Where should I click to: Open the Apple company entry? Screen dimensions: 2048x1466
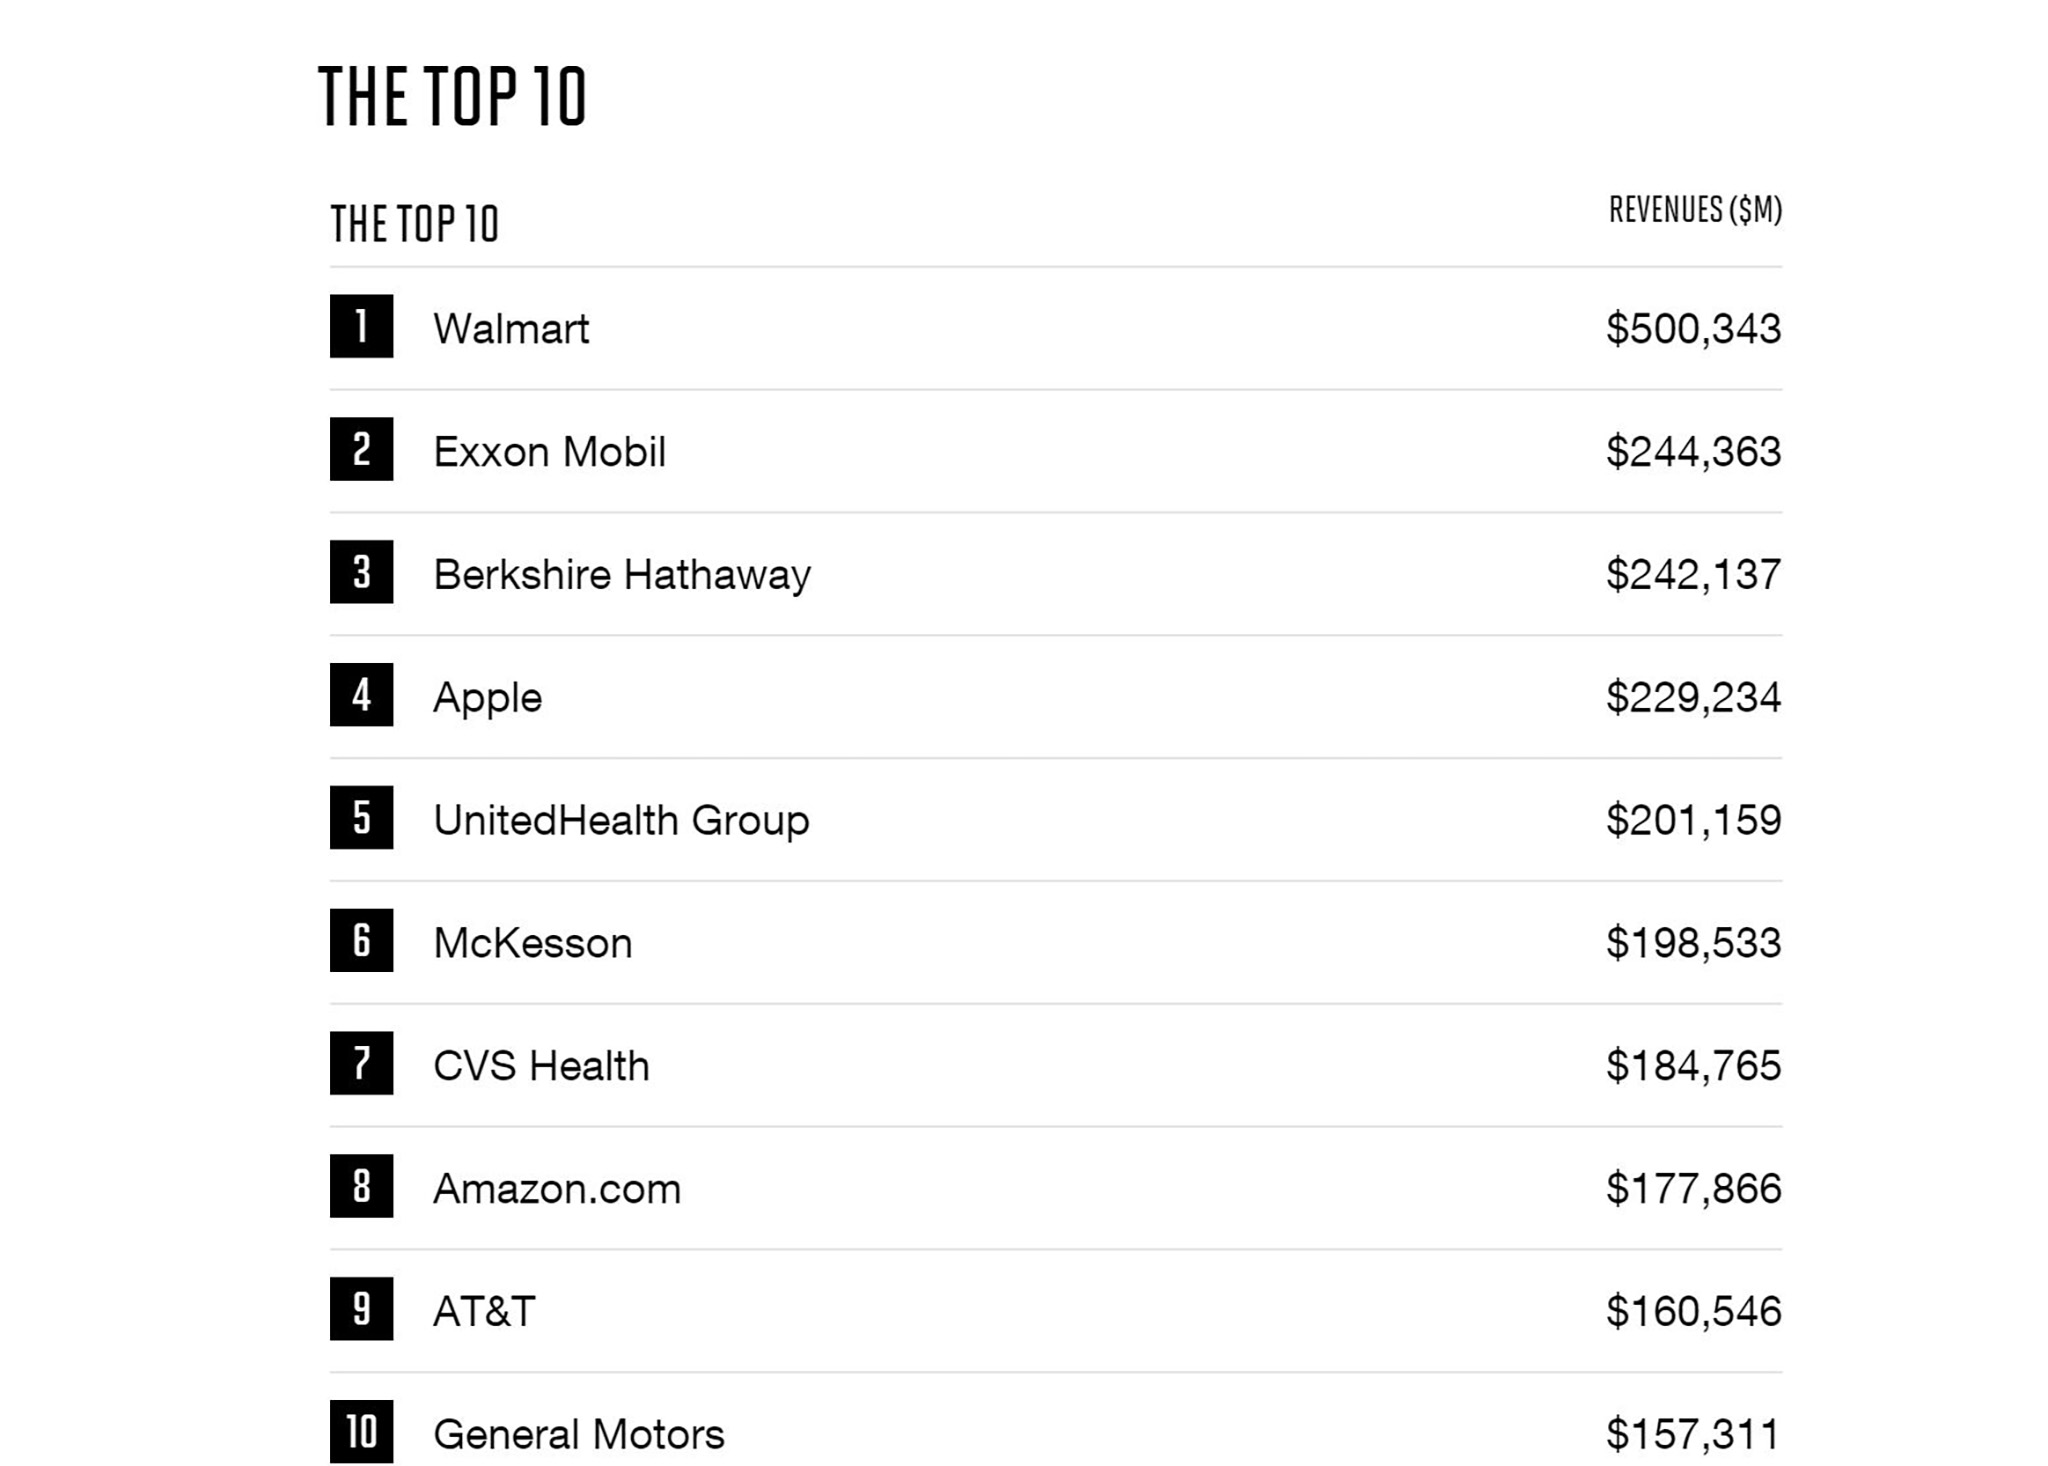coord(487,698)
